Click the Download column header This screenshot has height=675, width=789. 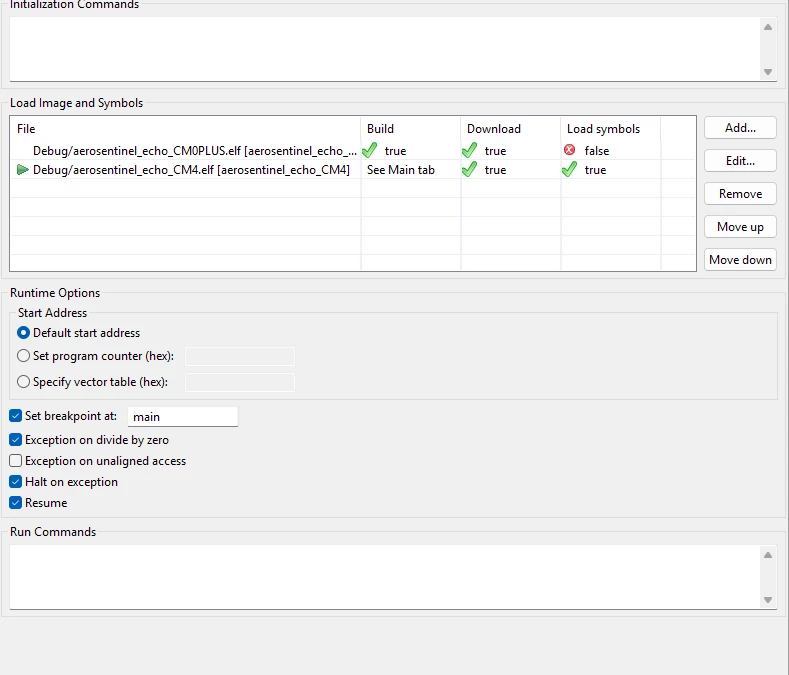511,129
